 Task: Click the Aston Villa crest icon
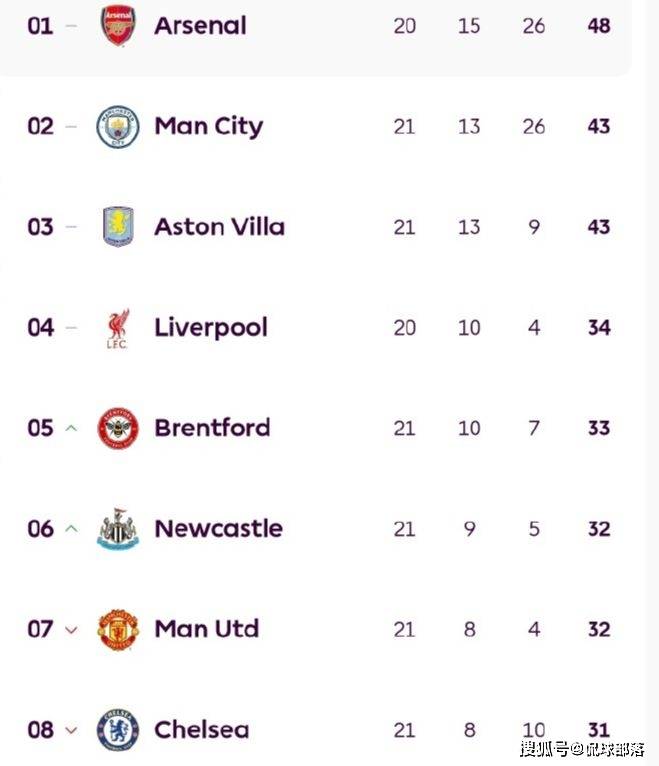tap(118, 227)
